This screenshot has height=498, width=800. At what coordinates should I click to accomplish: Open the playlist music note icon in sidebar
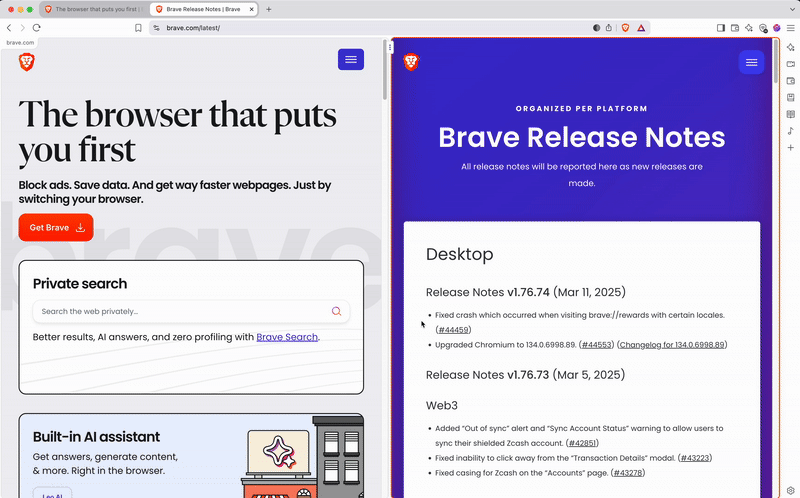click(x=790, y=131)
